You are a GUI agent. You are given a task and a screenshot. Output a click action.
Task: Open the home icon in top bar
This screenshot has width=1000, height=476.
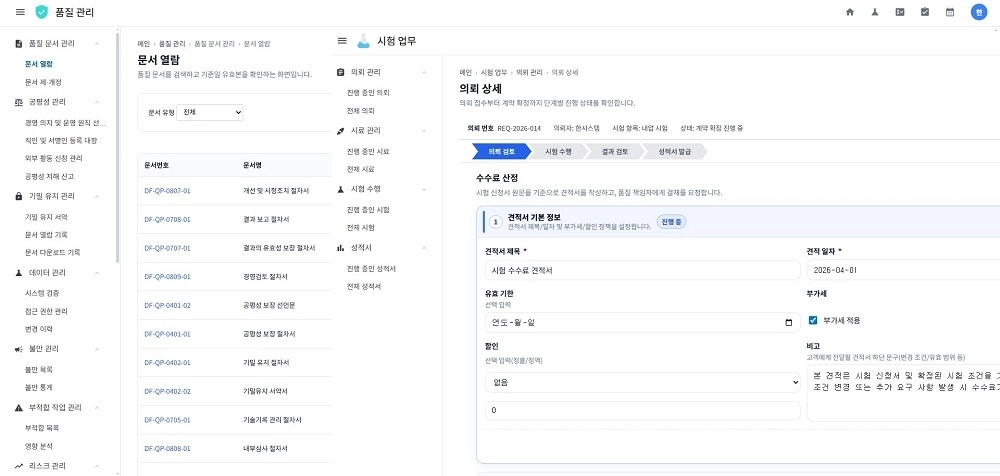[849, 12]
